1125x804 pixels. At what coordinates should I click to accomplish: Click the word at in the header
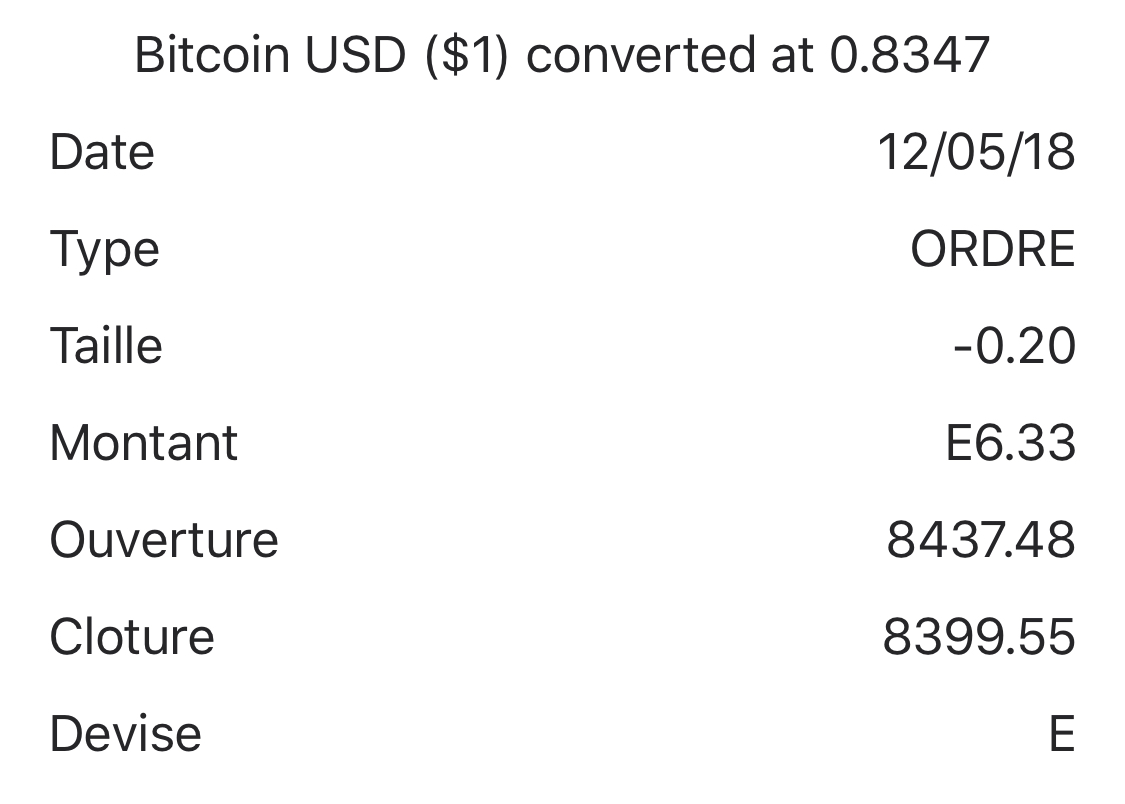pos(792,55)
